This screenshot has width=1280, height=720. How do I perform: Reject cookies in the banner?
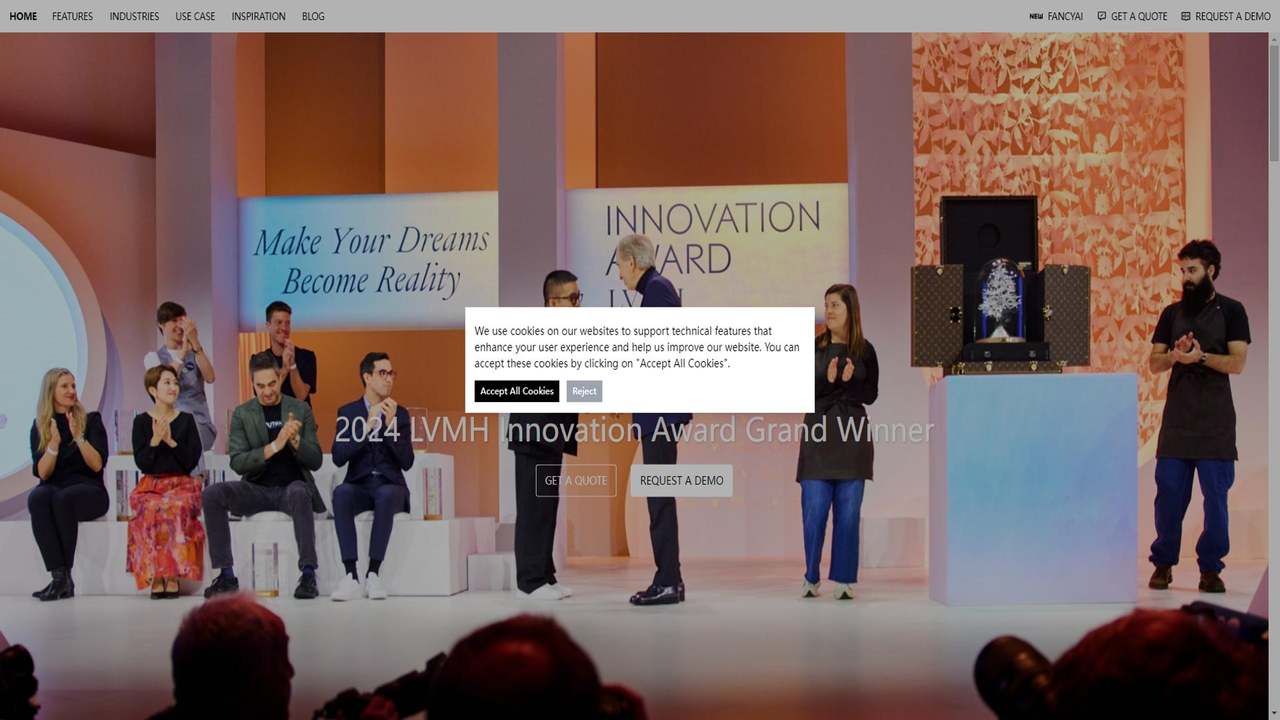pos(584,391)
